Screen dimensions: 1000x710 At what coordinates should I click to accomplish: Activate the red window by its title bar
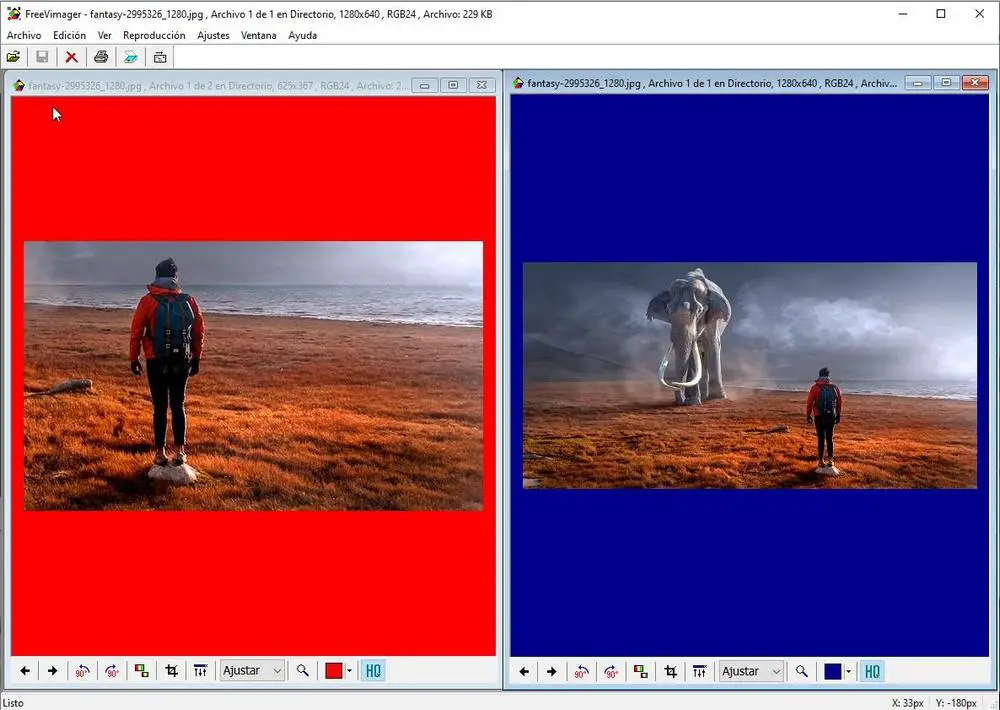point(218,85)
